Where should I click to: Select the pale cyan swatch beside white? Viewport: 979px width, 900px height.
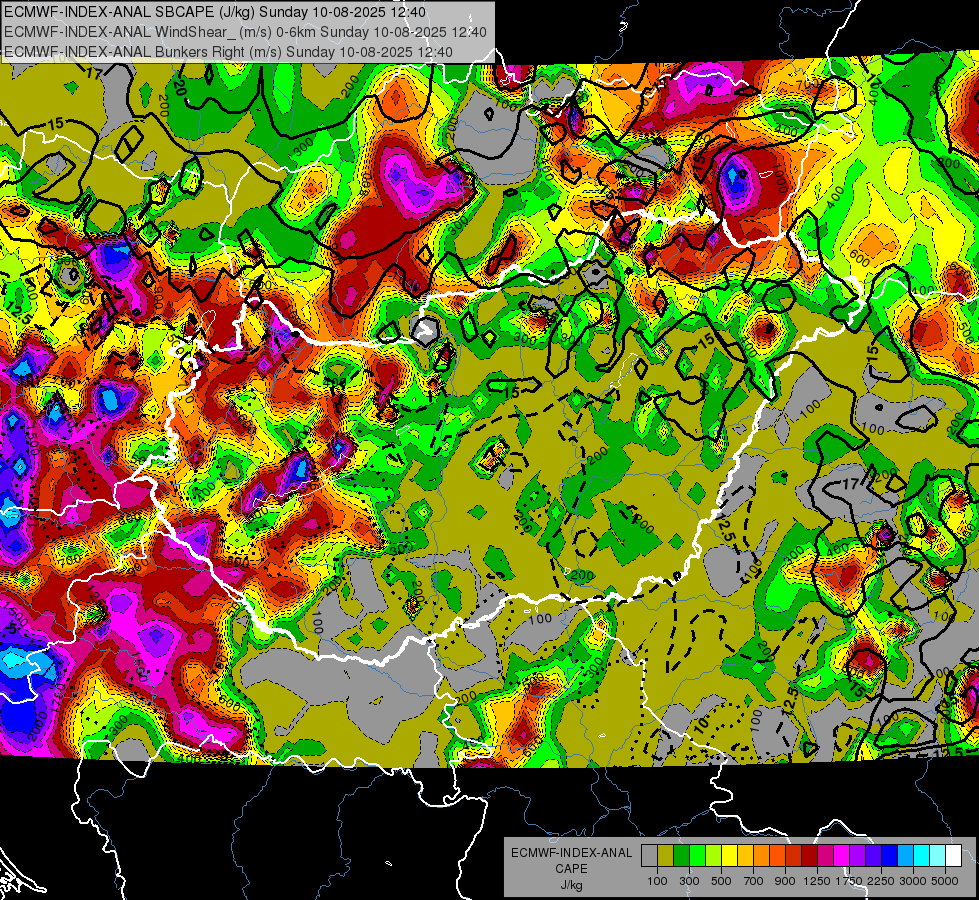[x=937, y=855]
